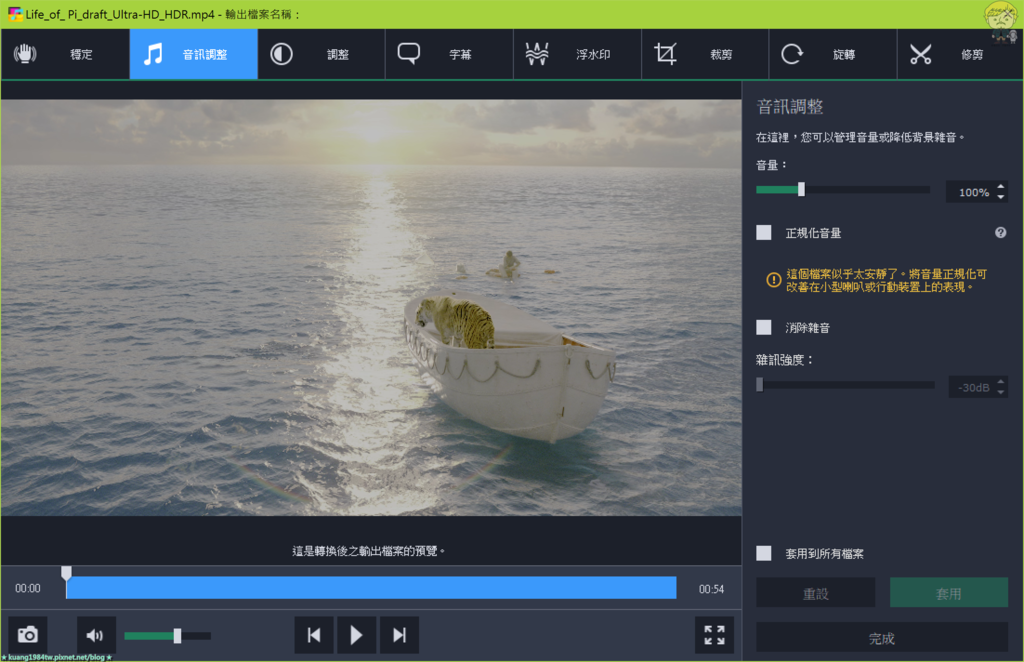Enable the 正規化音量 checkbox
The width and height of the screenshot is (1024, 662).
(x=763, y=232)
